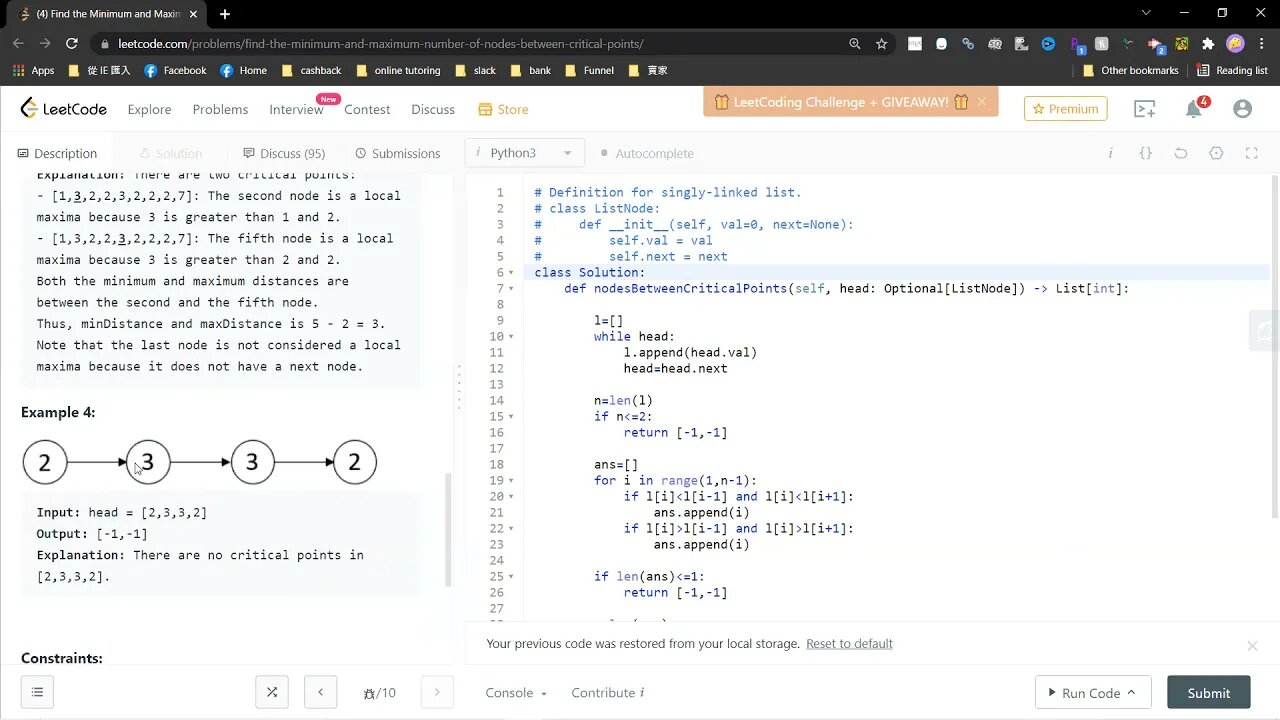
Task: Toggle the Autocomplete option
Action: (647, 153)
